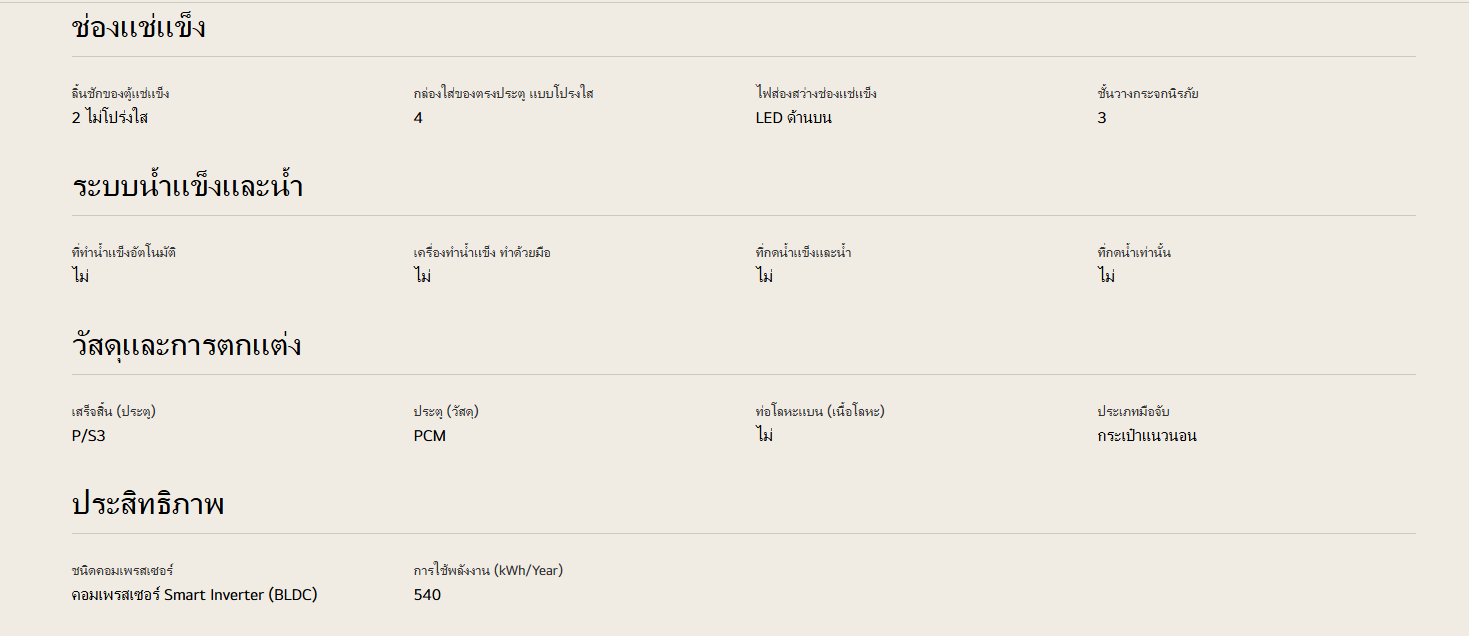The height and width of the screenshot is (636, 1469).
Task: Select the PCM door material value
Action: pos(430,435)
